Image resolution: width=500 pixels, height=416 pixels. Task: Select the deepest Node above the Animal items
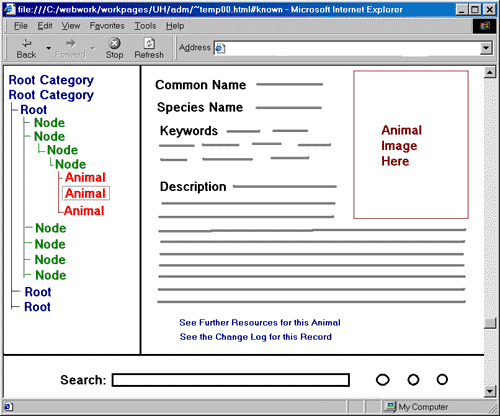click(70, 164)
